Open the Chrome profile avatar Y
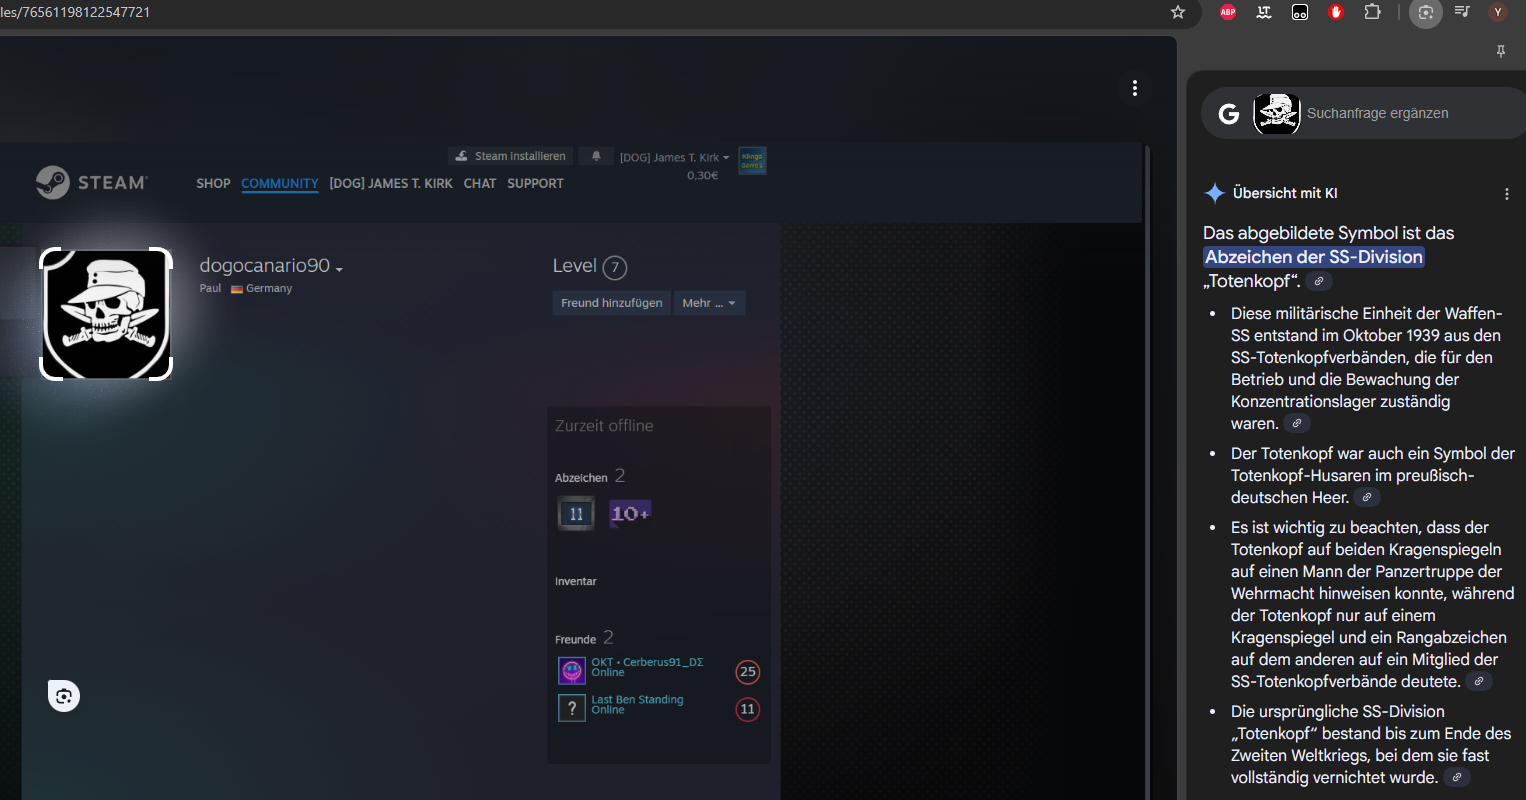 tap(1497, 12)
